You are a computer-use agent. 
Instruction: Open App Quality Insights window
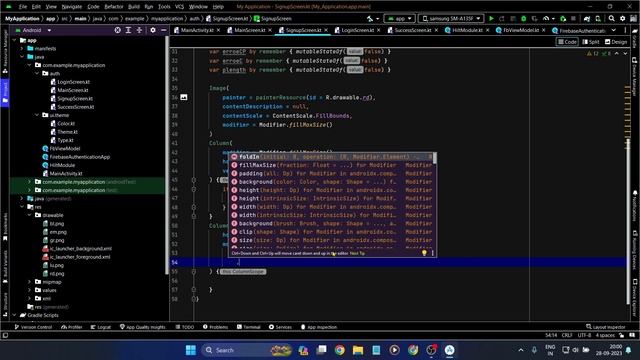point(142,327)
